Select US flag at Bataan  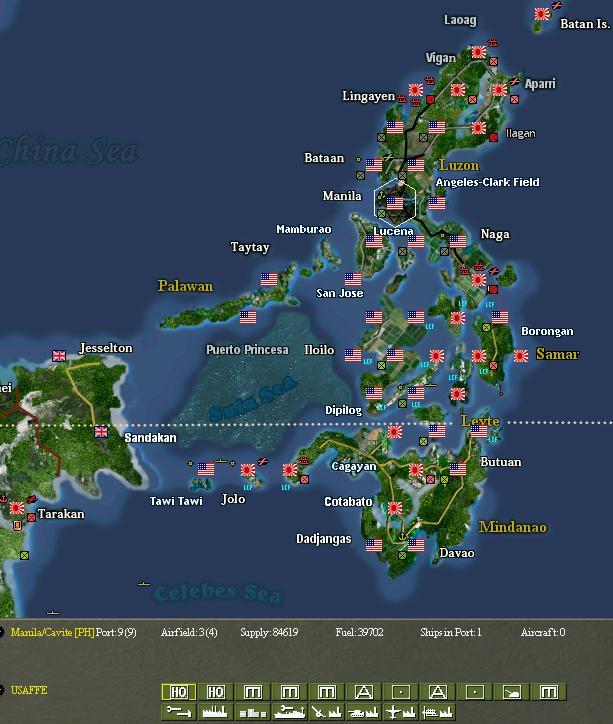(374, 165)
